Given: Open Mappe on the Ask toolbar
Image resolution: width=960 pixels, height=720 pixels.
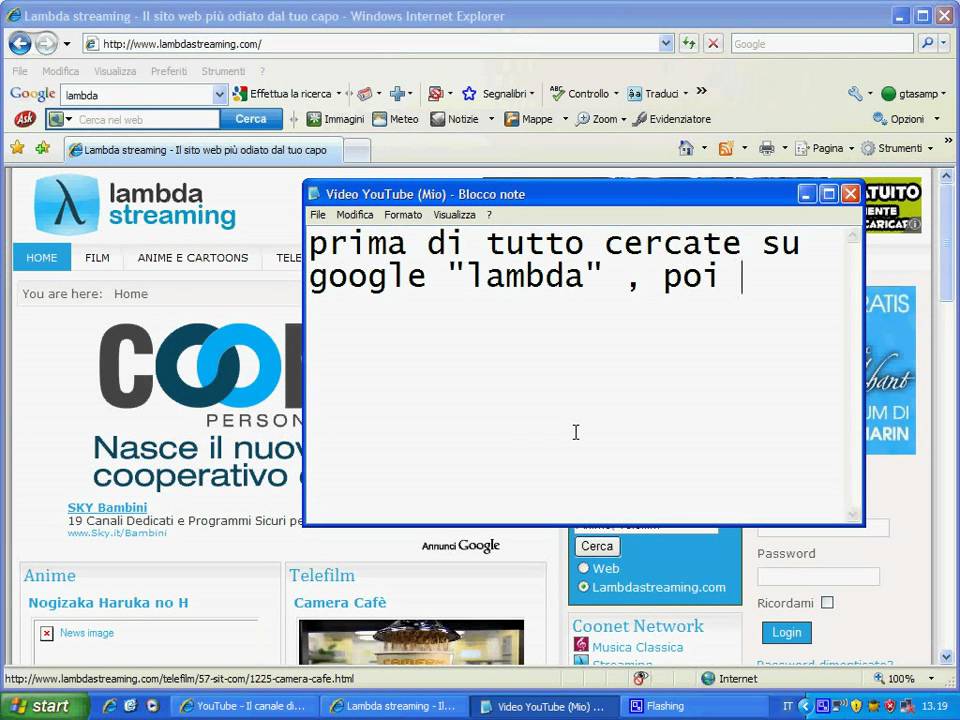Looking at the screenshot, I should (528, 119).
